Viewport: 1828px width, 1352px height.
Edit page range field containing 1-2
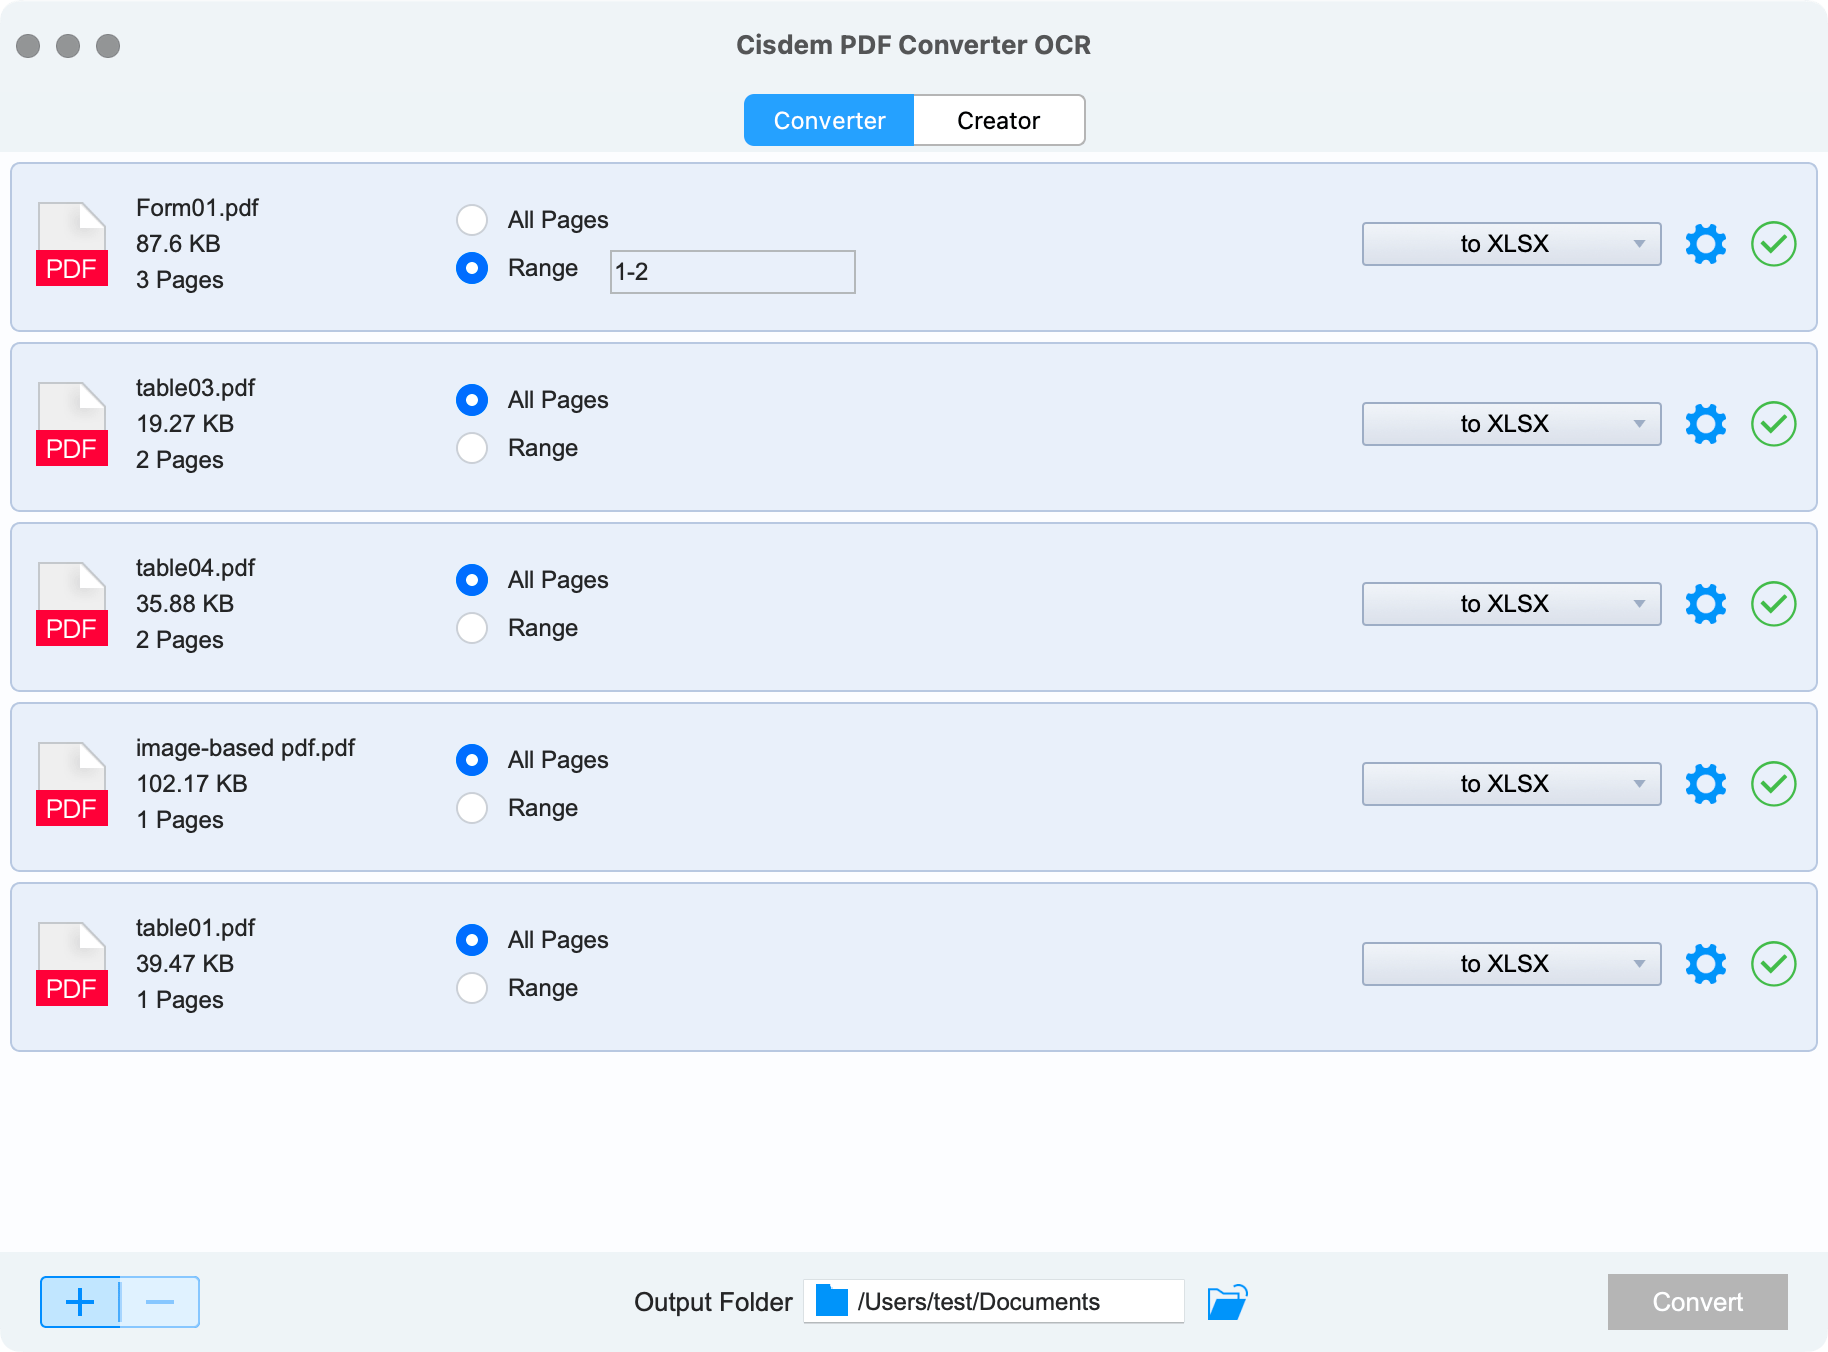(x=733, y=272)
